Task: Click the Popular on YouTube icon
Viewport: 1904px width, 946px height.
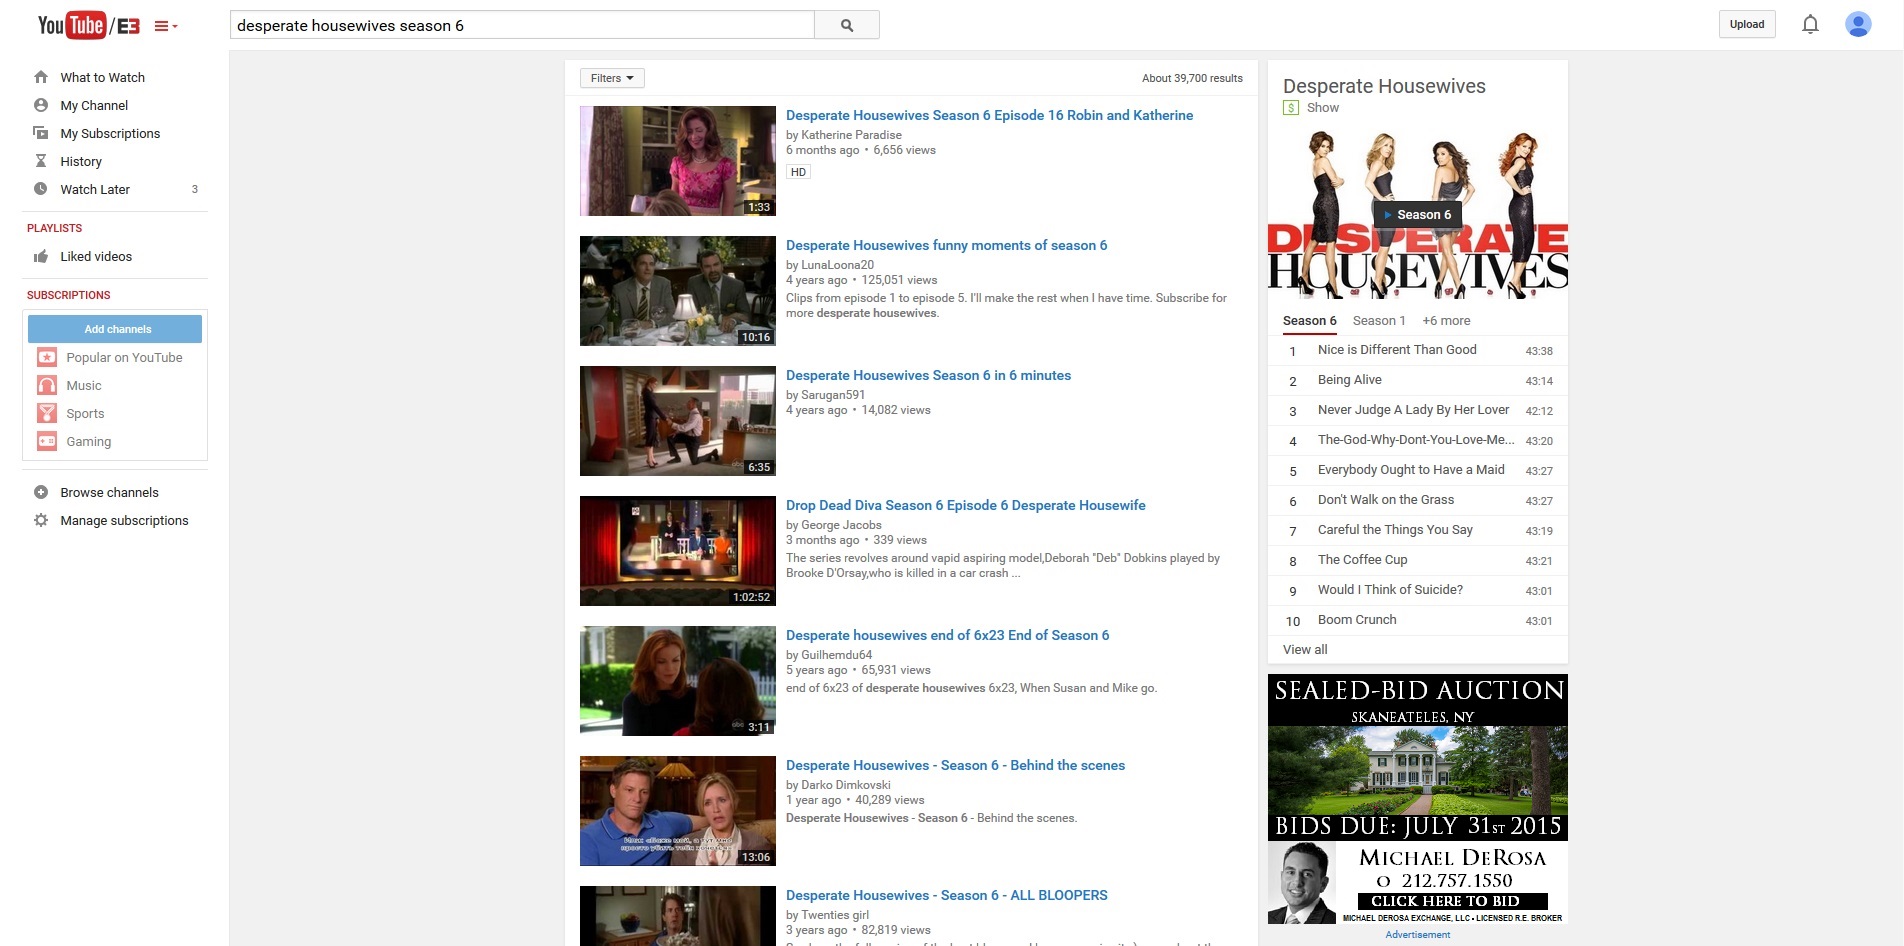Action: [47, 357]
